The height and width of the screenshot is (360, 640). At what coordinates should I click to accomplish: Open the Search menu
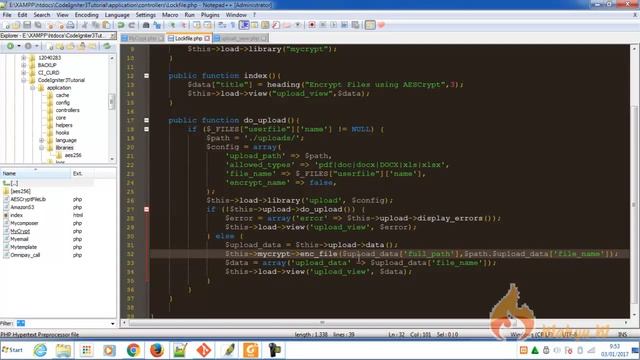pyautogui.click(x=42, y=15)
